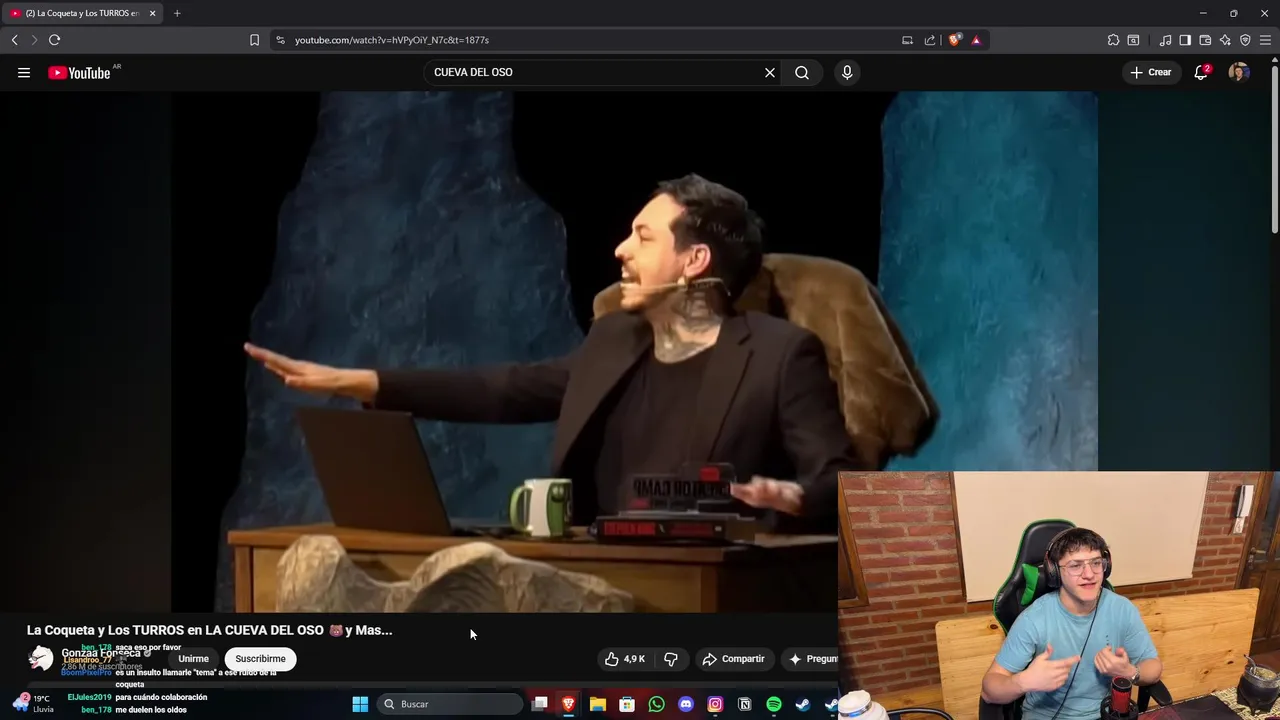Image resolution: width=1280 pixels, height=720 pixels.
Task: Close the La Coqueta y Los TURROS tab
Action: click(x=152, y=13)
